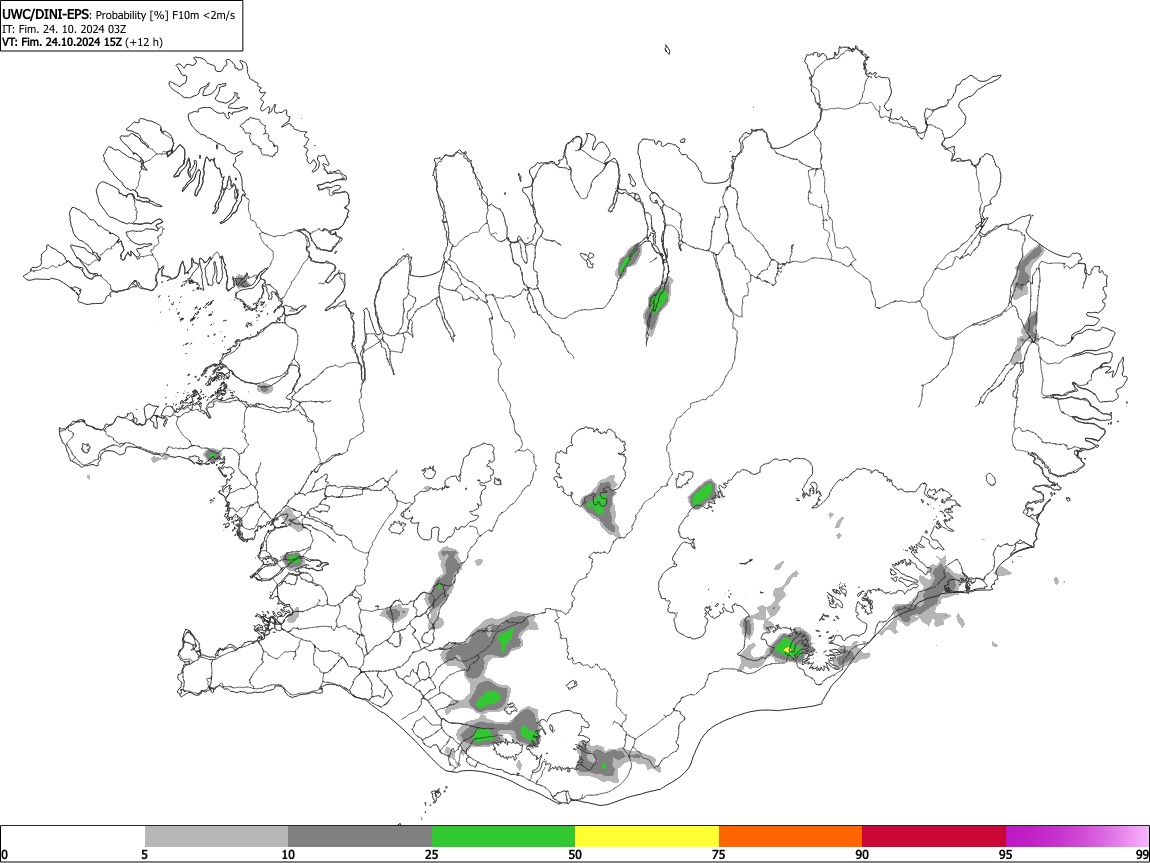The image size is (1150, 863).
Task: Click the '(+12 h)' forecast offset text
Action: [x=144, y=42]
